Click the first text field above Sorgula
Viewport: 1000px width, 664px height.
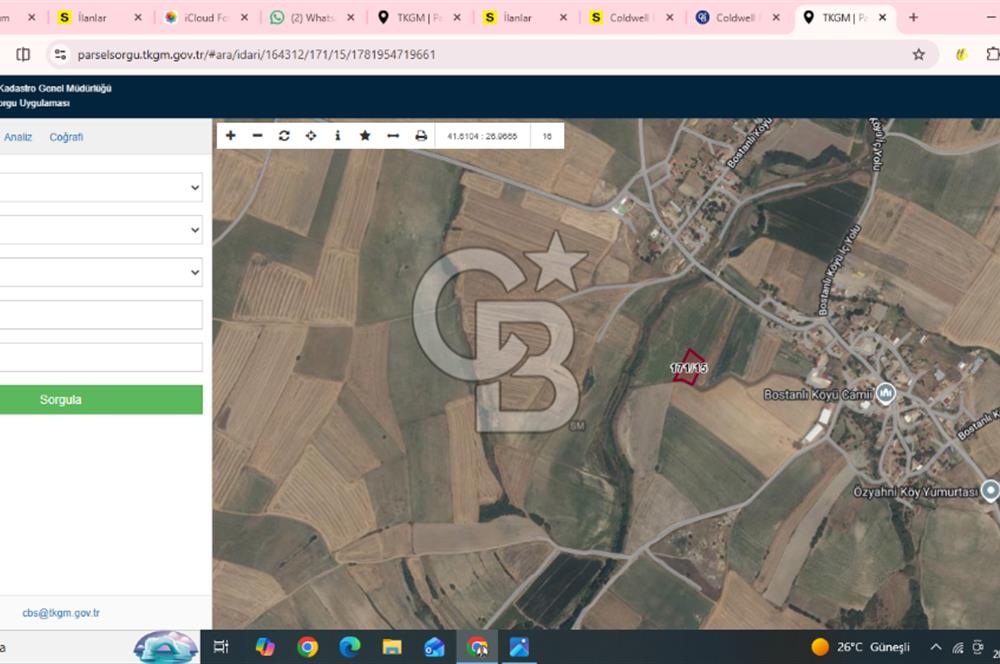pyautogui.click(x=101, y=315)
